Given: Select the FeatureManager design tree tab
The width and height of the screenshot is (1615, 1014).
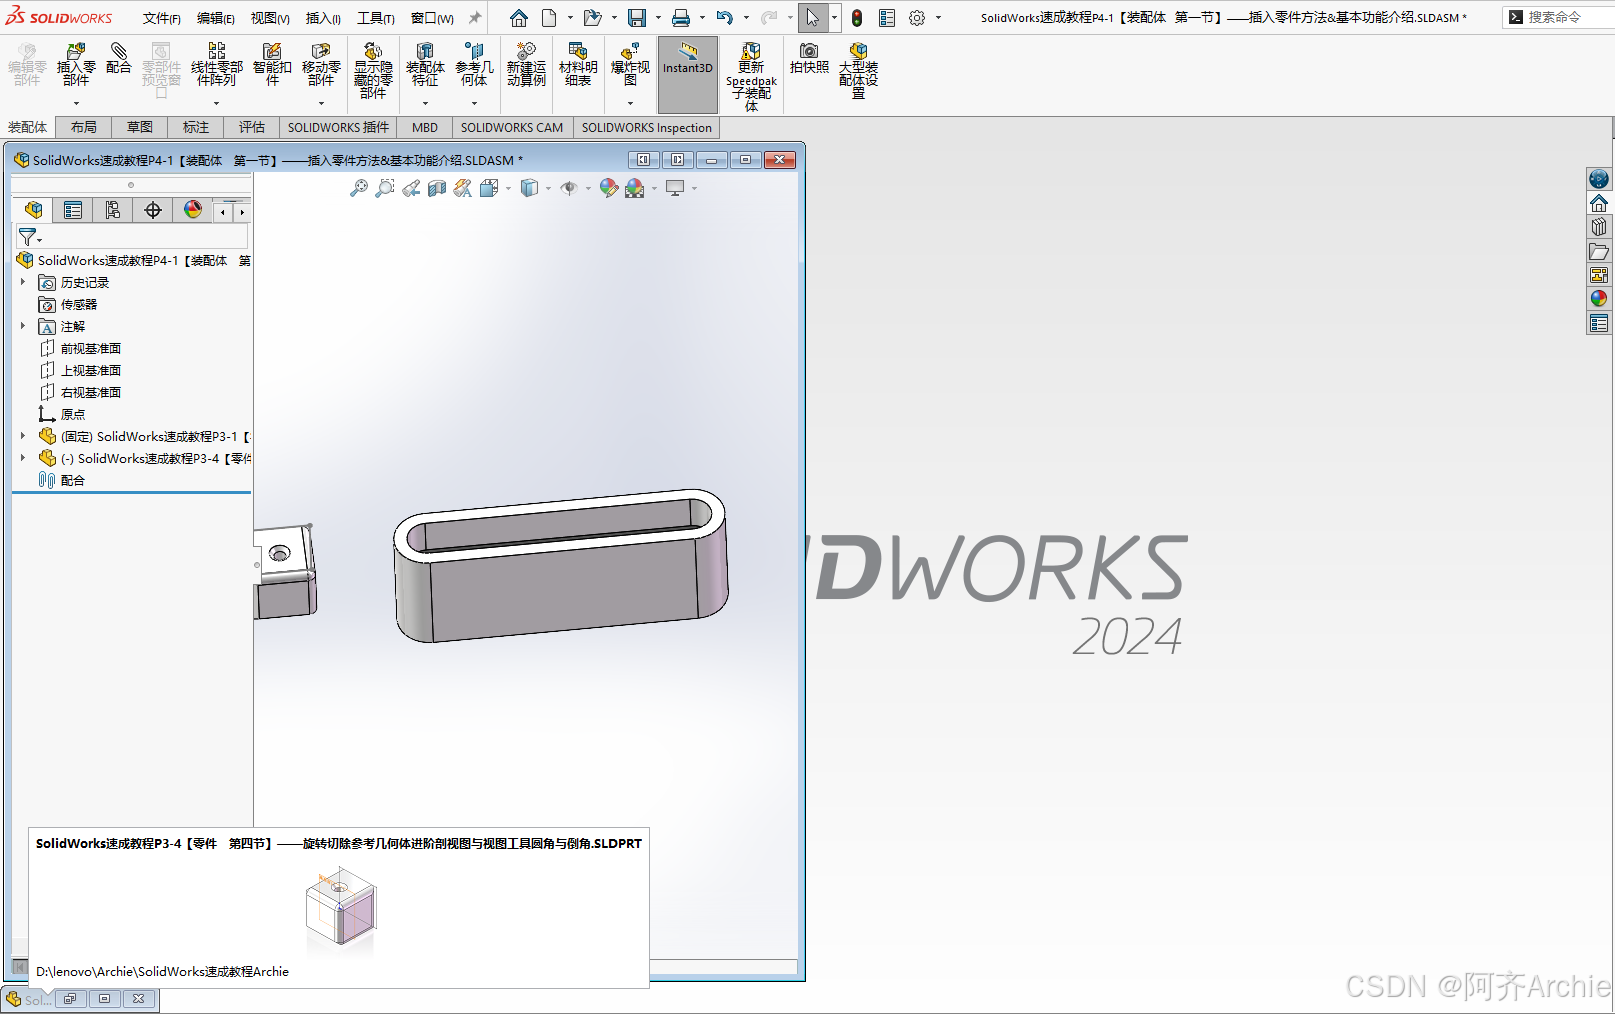Looking at the screenshot, I should [x=33, y=210].
